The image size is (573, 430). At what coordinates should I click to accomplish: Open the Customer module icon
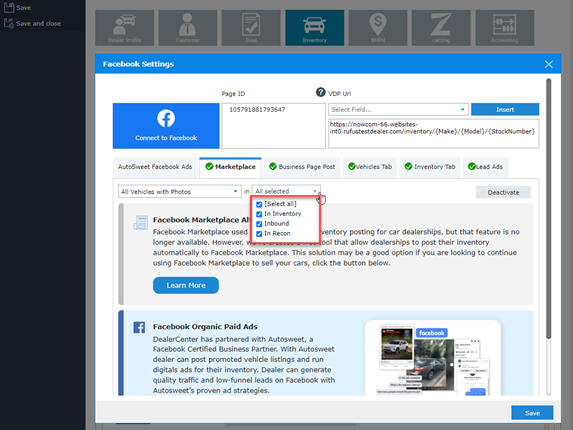pyautogui.click(x=188, y=28)
